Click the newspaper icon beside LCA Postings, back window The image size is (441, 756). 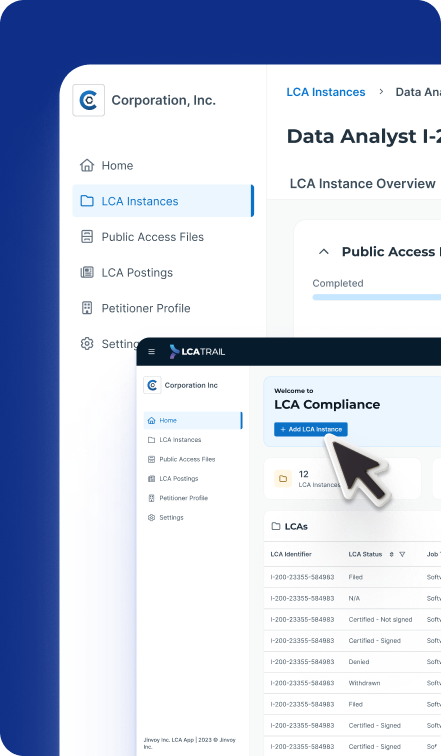pos(87,272)
